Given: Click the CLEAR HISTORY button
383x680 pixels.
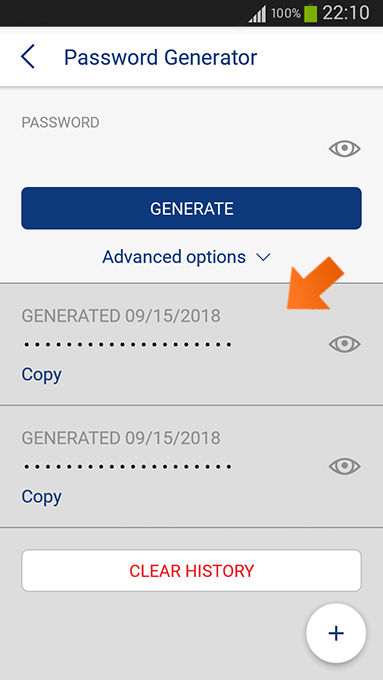Looking at the screenshot, I should pyautogui.click(x=191, y=570).
